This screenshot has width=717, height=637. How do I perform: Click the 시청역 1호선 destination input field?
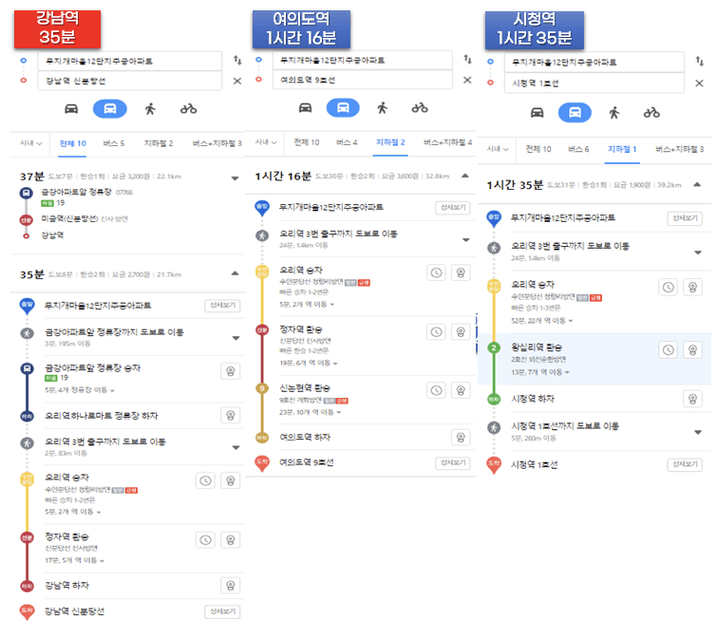[594, 83]
